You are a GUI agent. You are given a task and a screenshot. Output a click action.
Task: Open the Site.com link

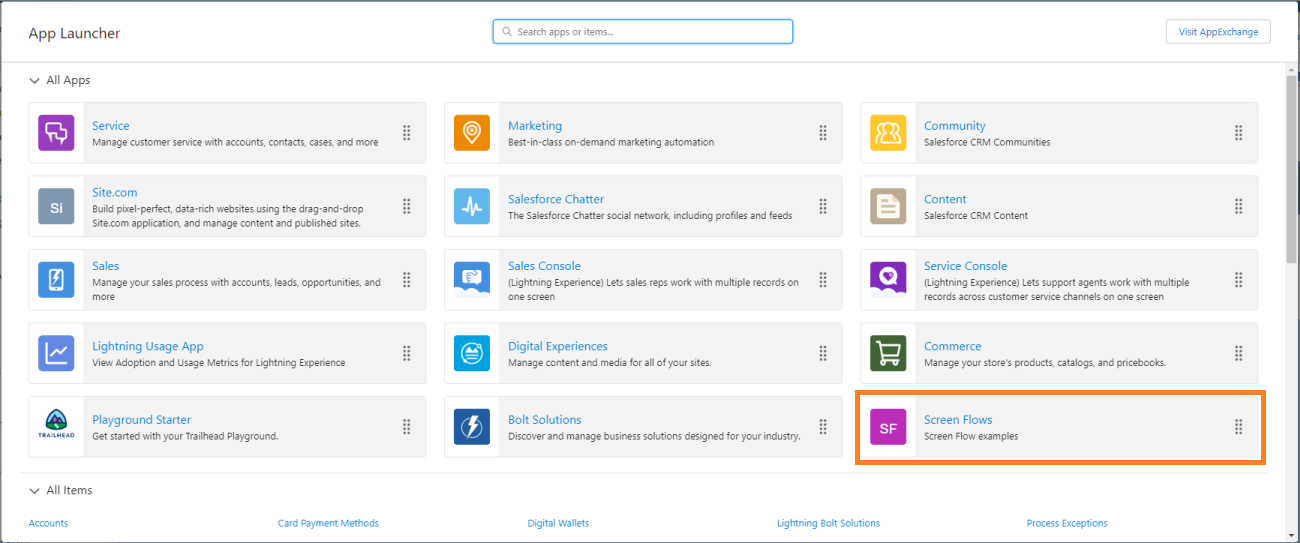(x=115, y=192)
